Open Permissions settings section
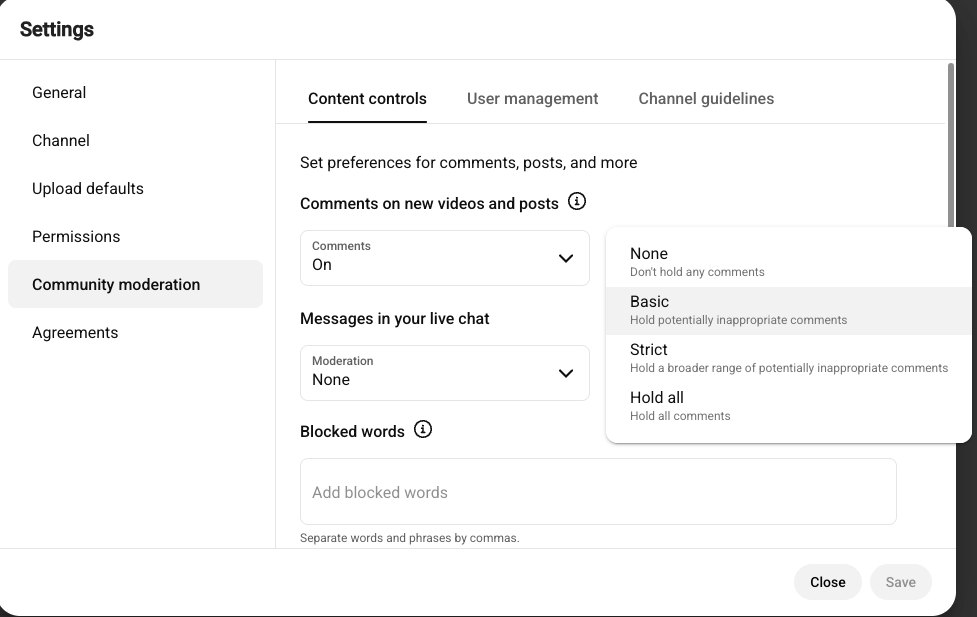Viewport: 977px width, 617px height. click(135, 236)
